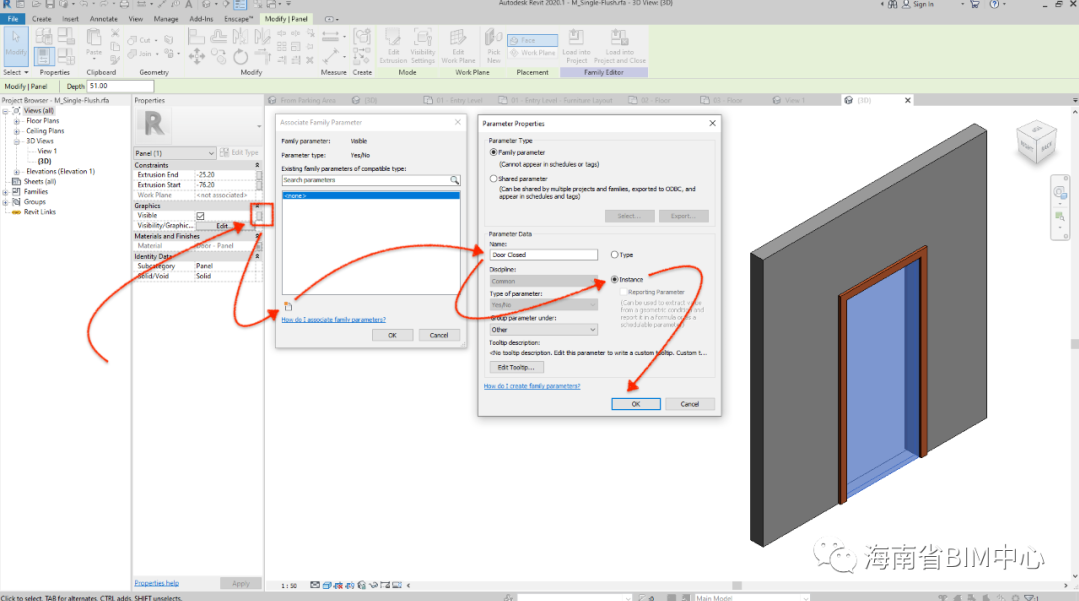Open the 'How do I associate family parameters' link

click(x=333, y=319)
